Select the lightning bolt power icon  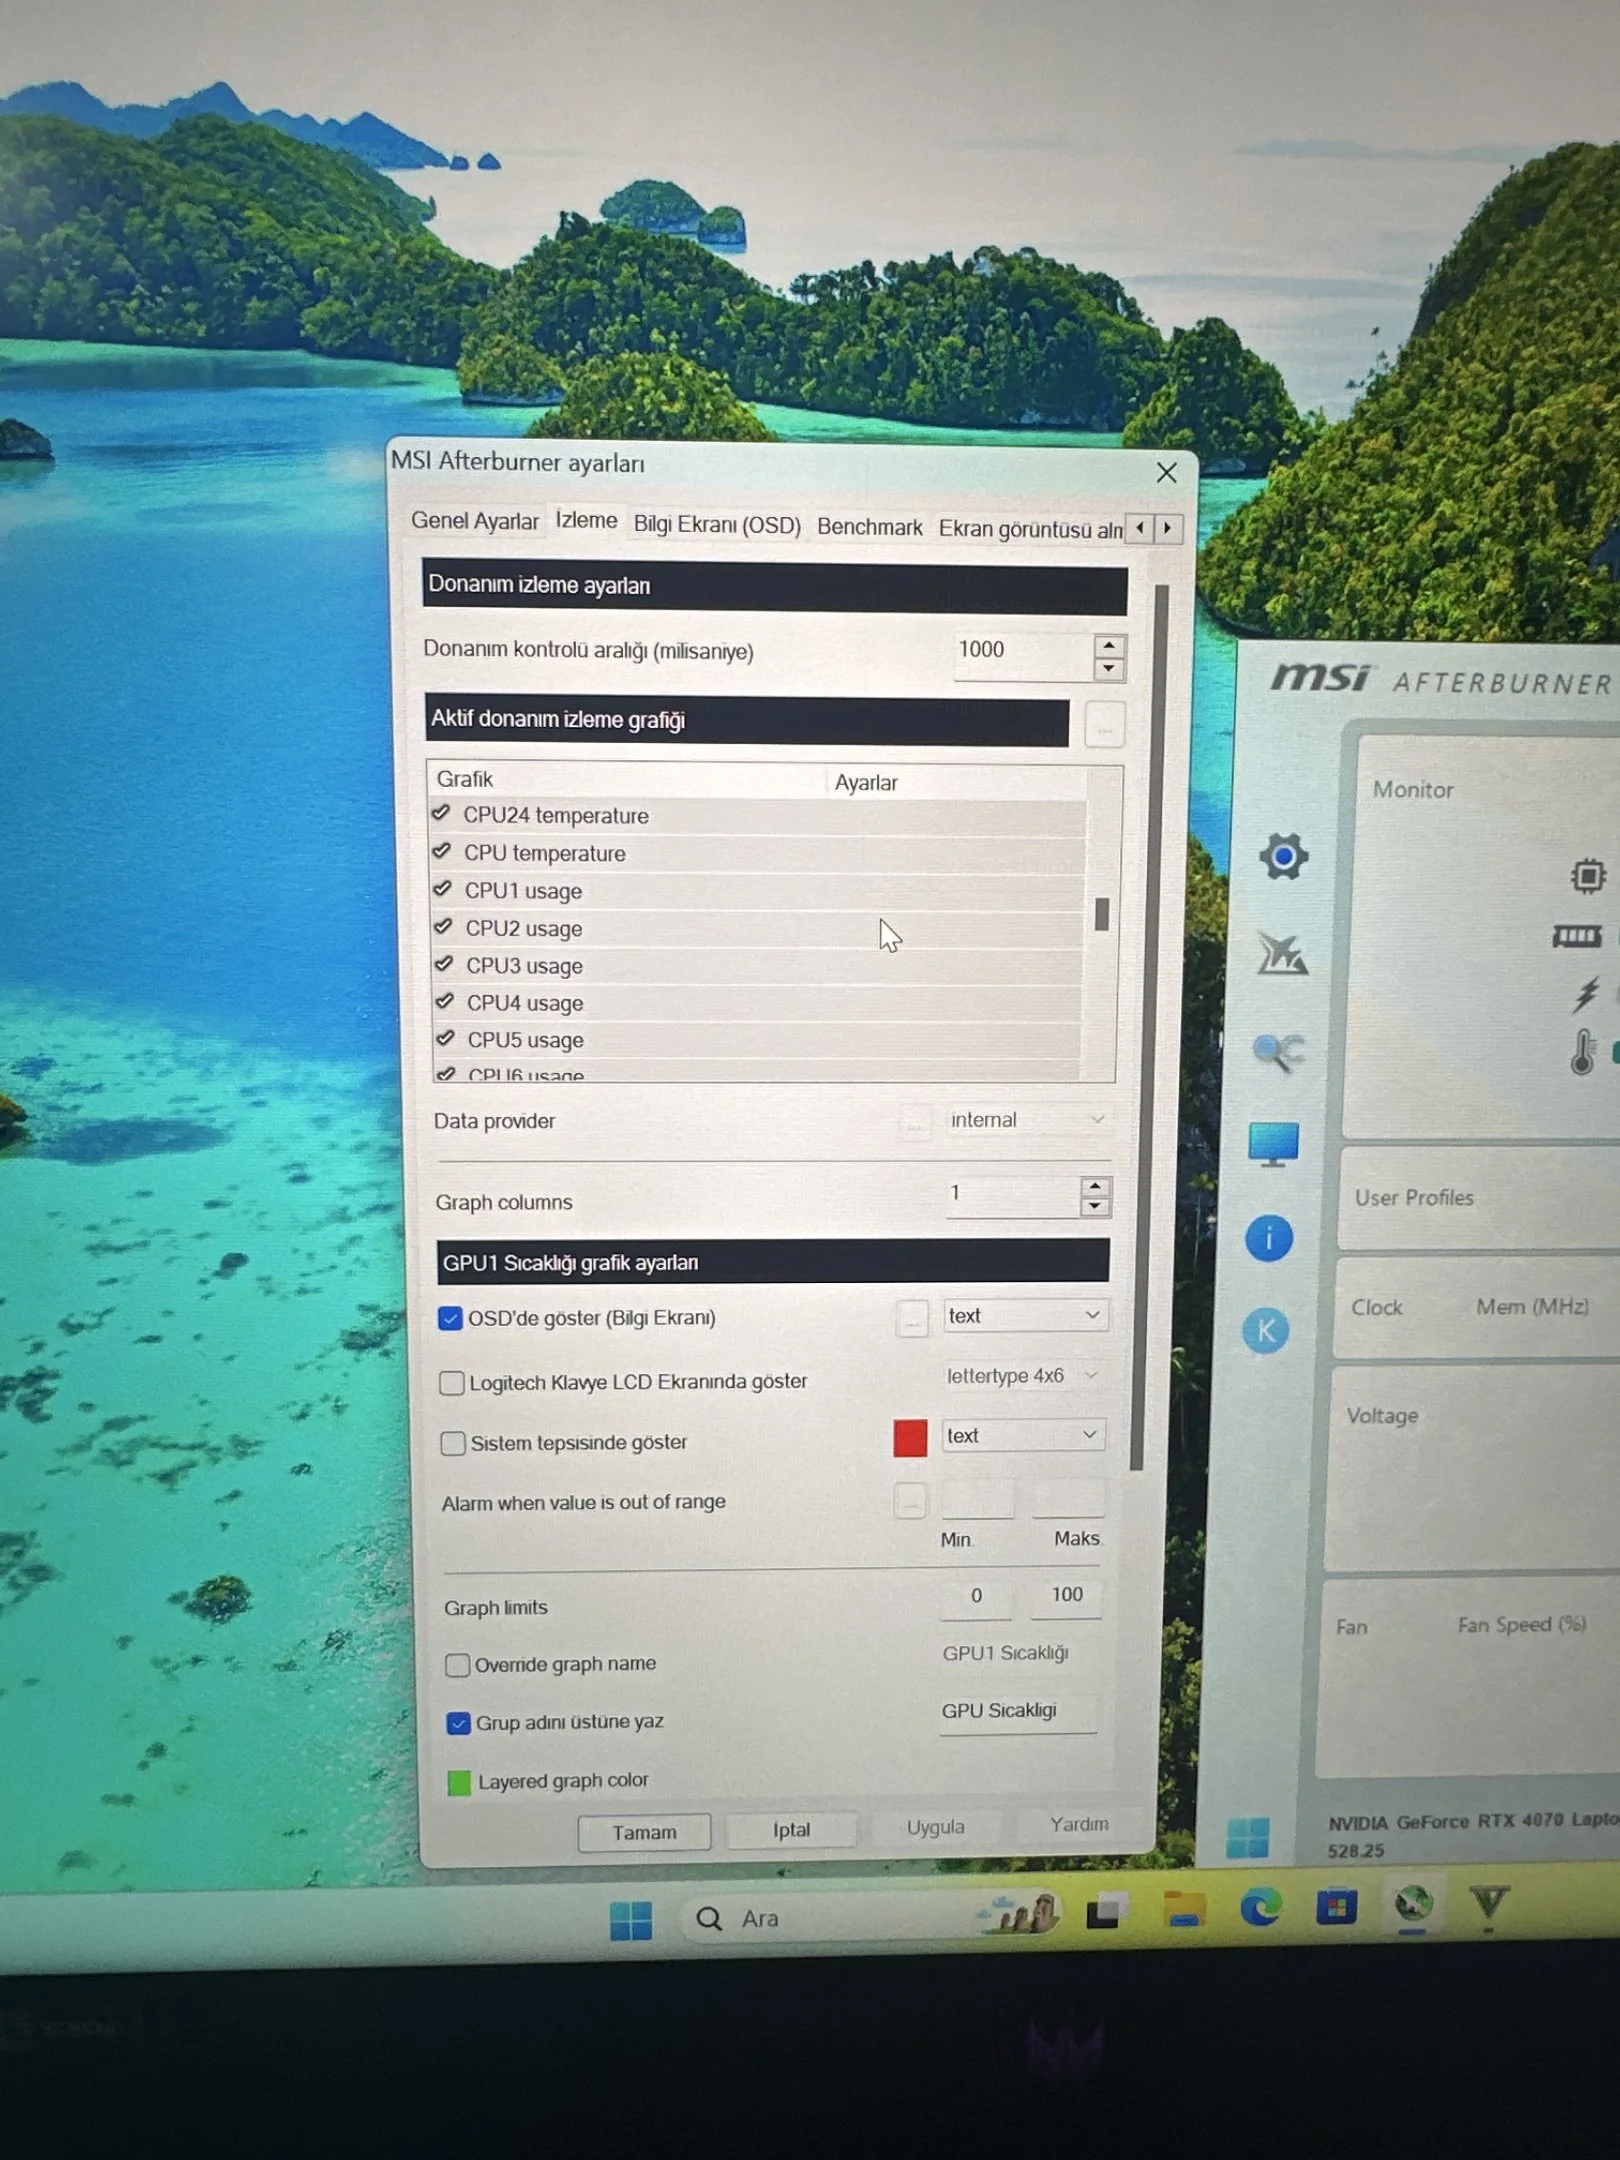(x=1586, y=993)
